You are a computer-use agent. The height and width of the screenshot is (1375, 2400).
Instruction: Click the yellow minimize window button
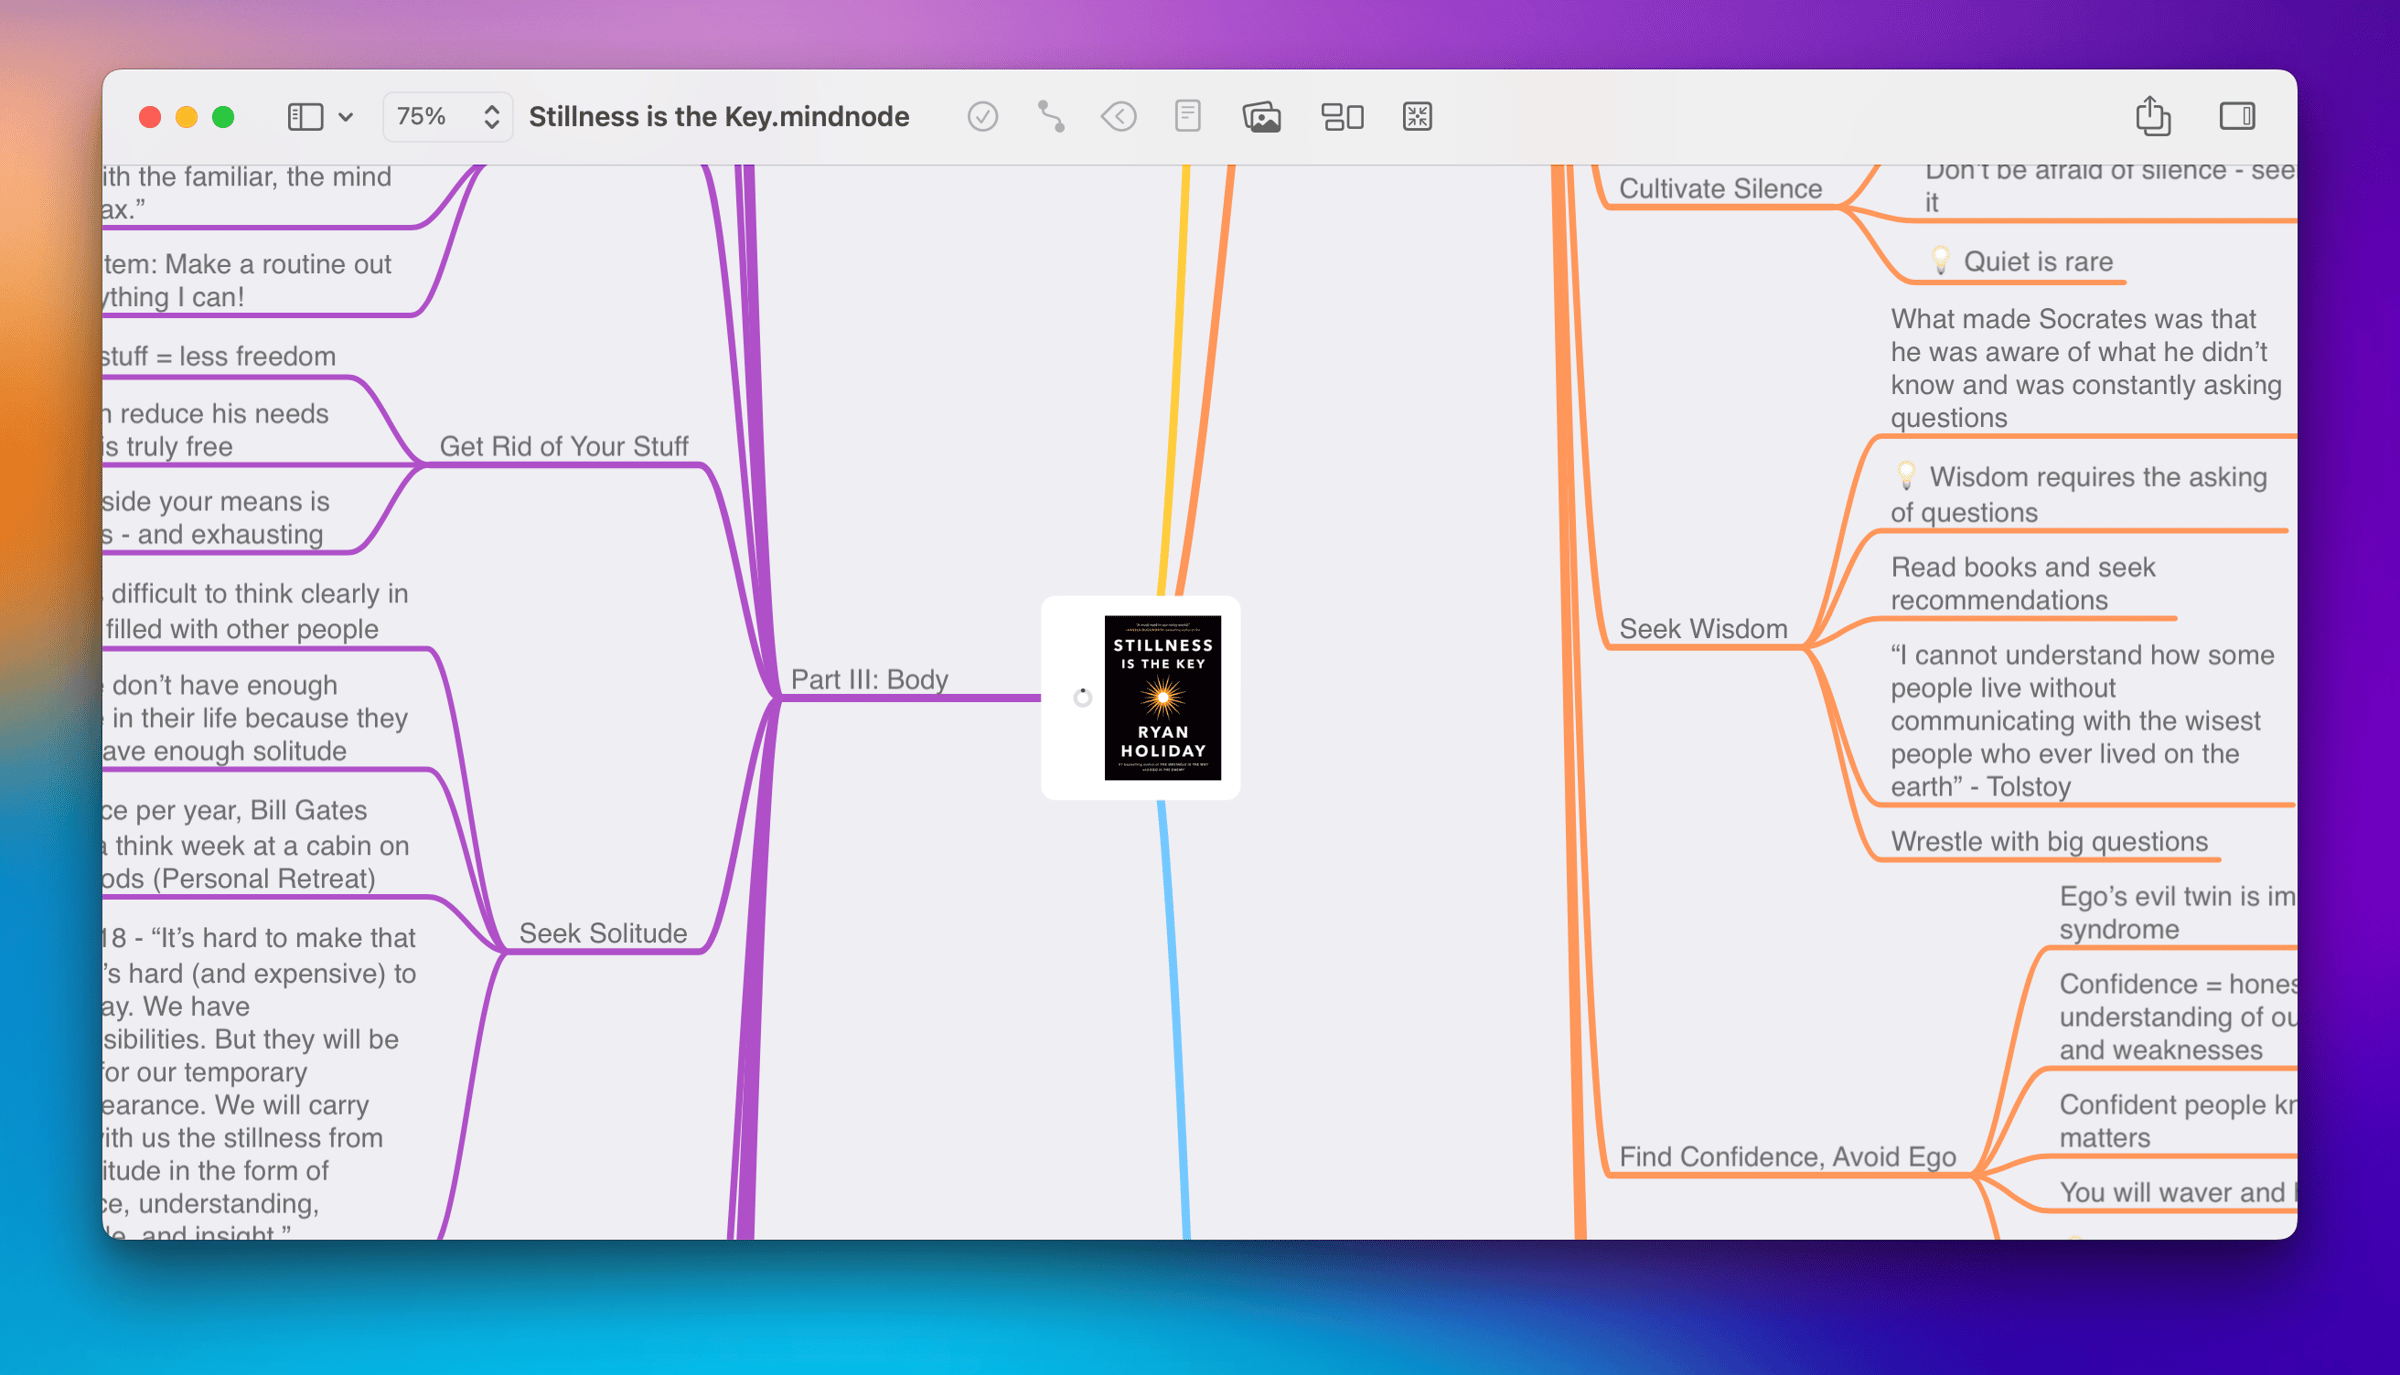coord(186,117)
